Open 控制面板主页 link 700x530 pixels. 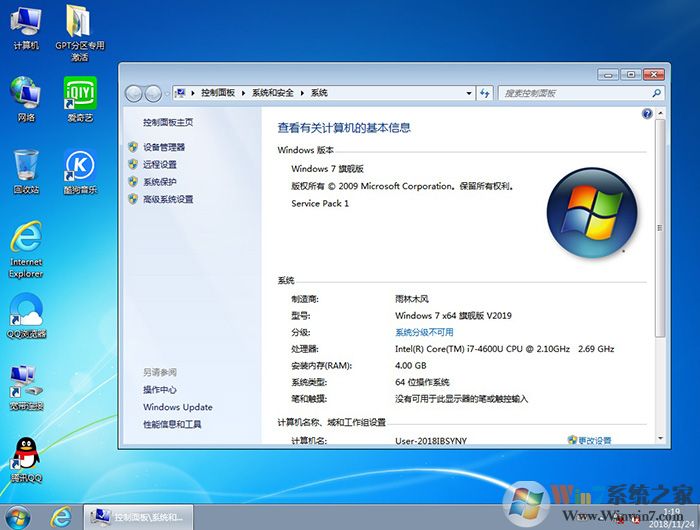coord(168,122)
